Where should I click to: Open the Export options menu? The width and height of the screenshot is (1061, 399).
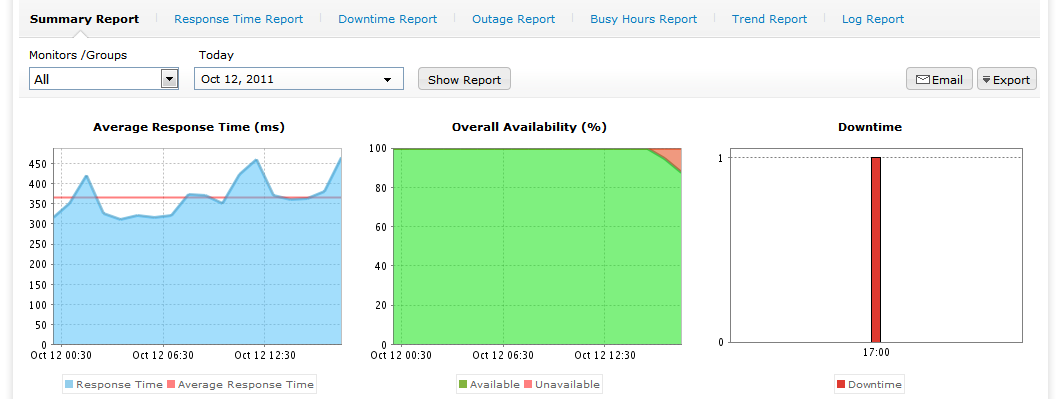click(1006, 79)
